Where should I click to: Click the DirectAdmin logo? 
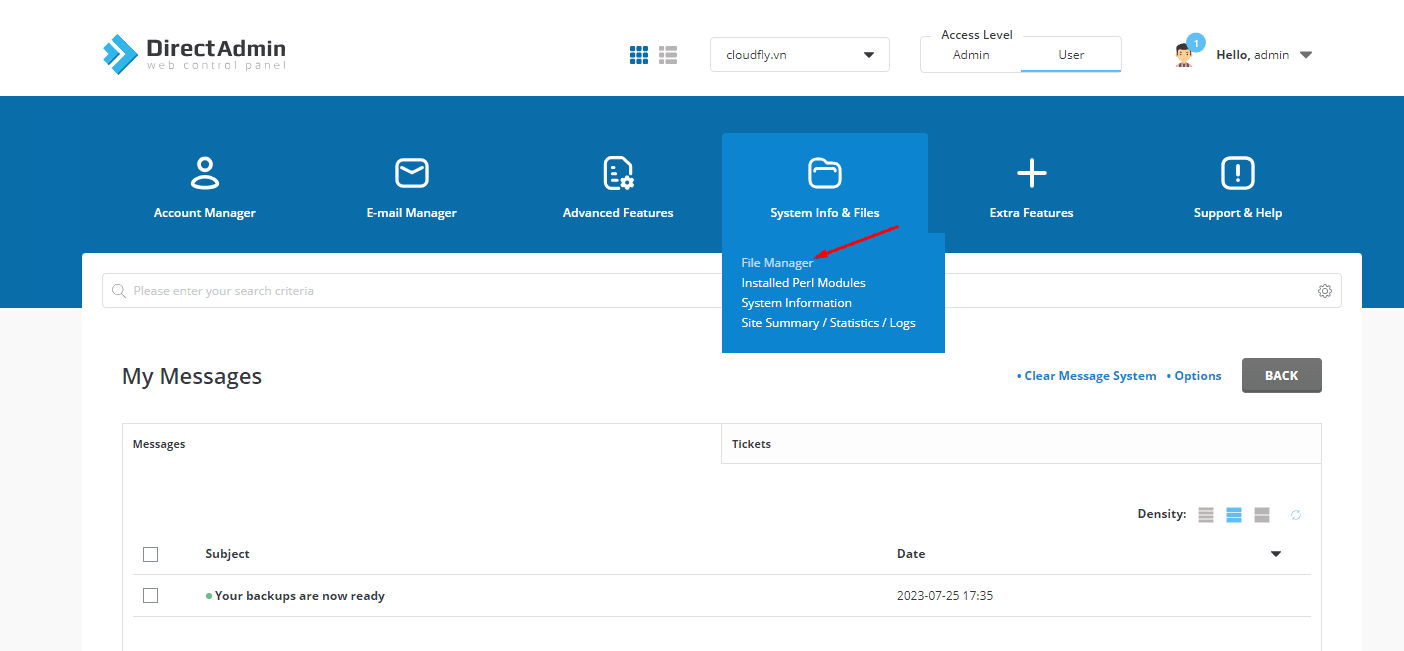click(x=194, y=54)
